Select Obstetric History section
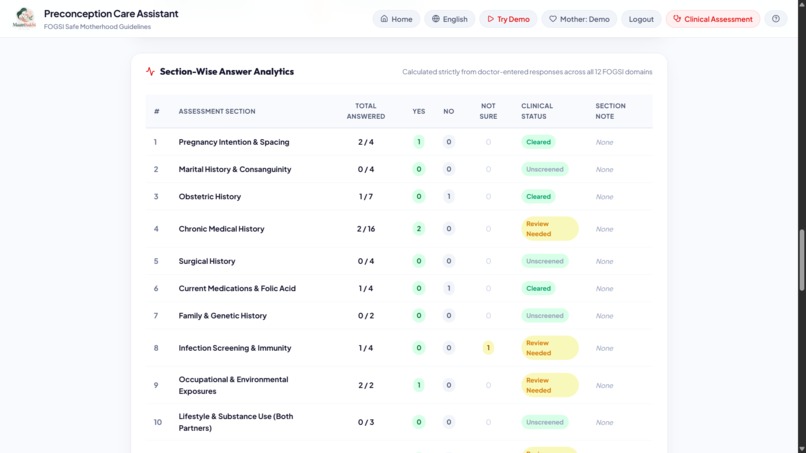 pos(399,196)
